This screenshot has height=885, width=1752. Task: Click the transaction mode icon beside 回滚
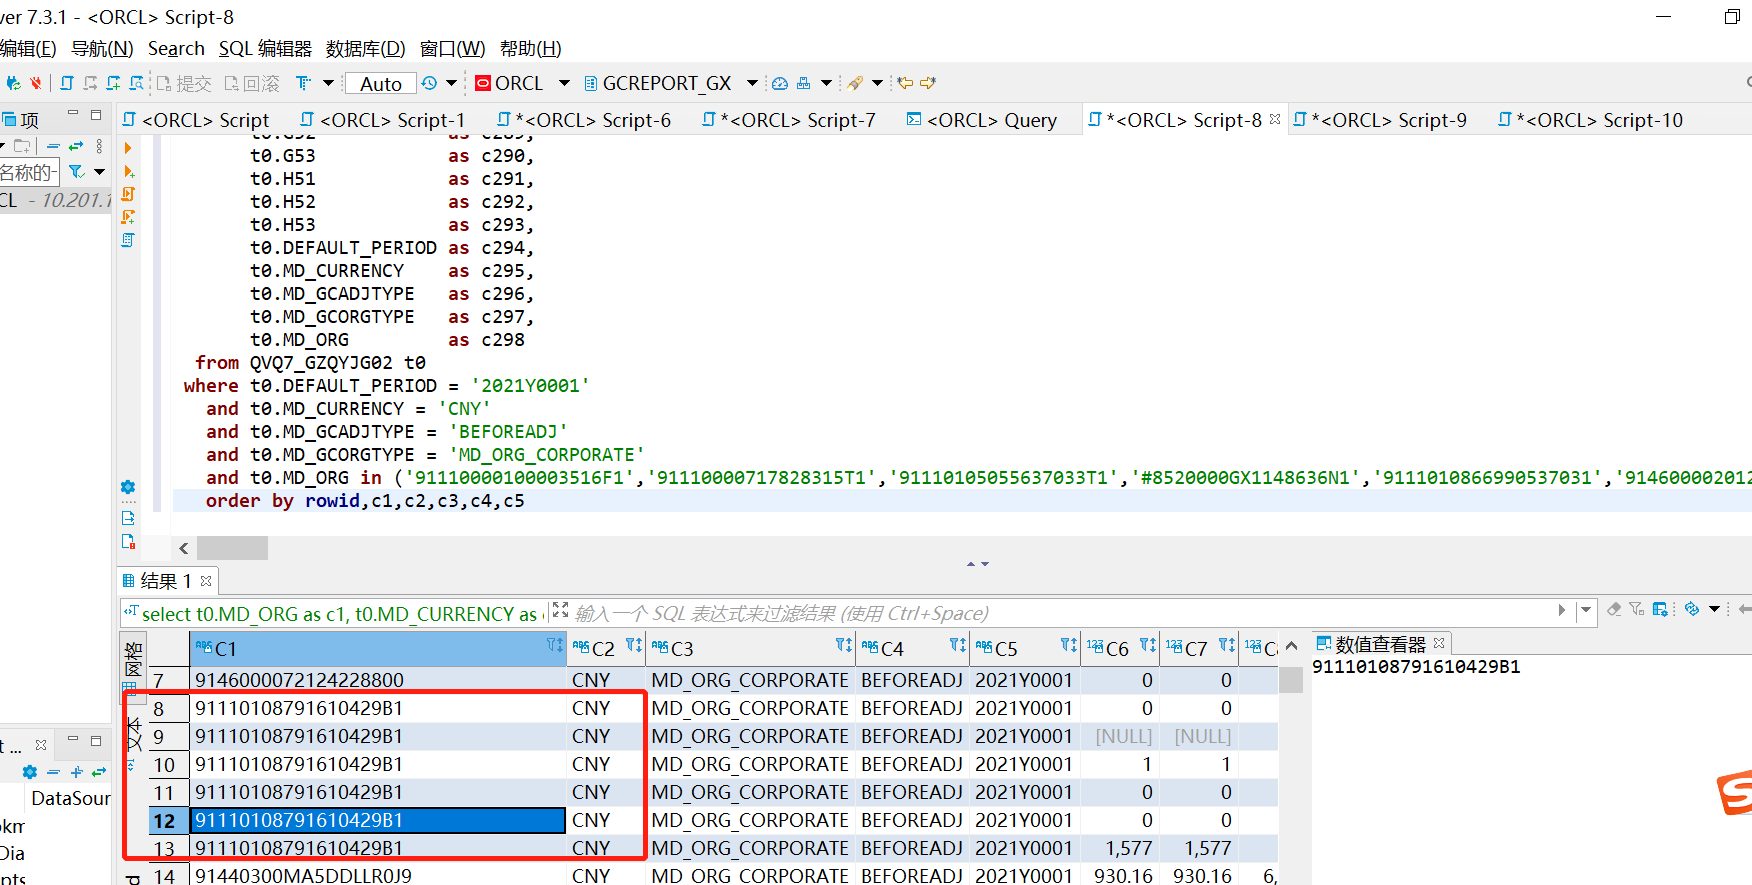pyautogui.click(x=304, y=83)
